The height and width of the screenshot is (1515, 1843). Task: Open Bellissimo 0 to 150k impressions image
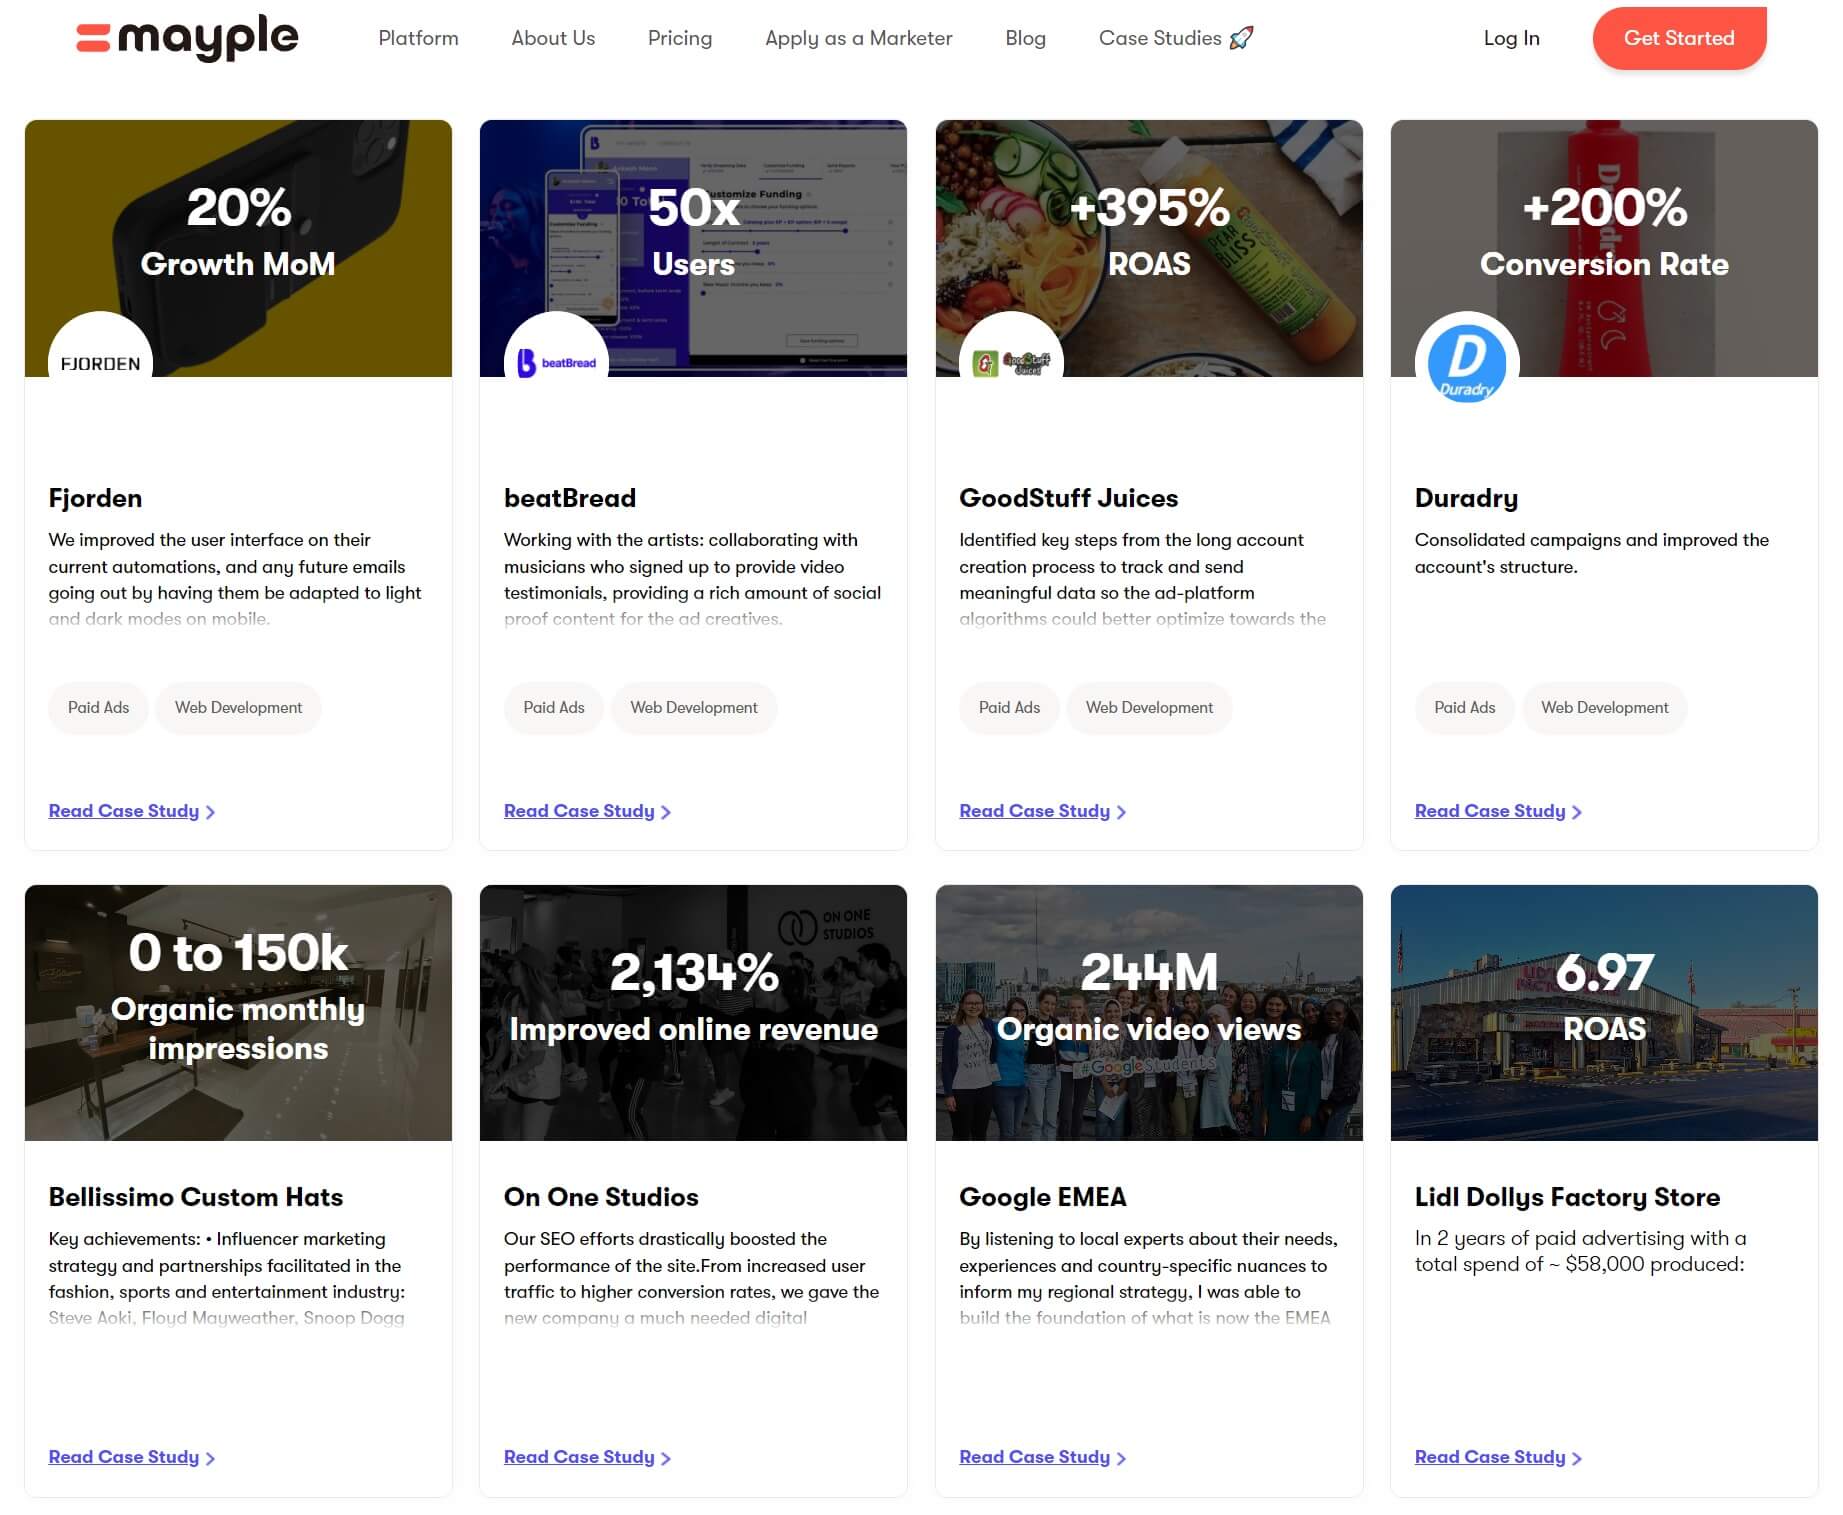coord(238,1012)
